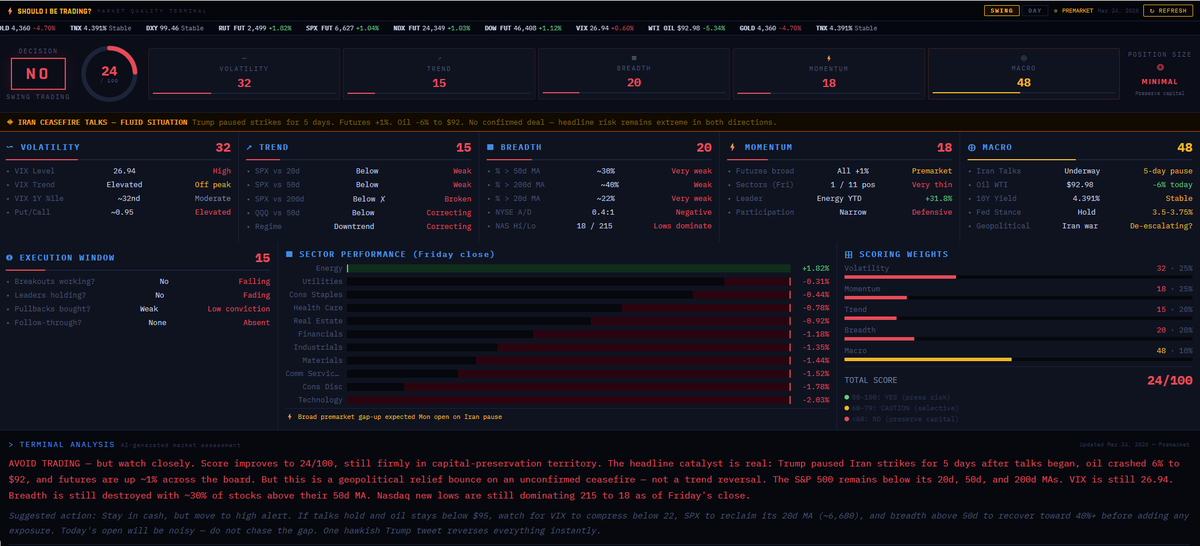Click the Iran Talks Underway row
Screen dimensions: 1200x546
(x=1080, y=171)
